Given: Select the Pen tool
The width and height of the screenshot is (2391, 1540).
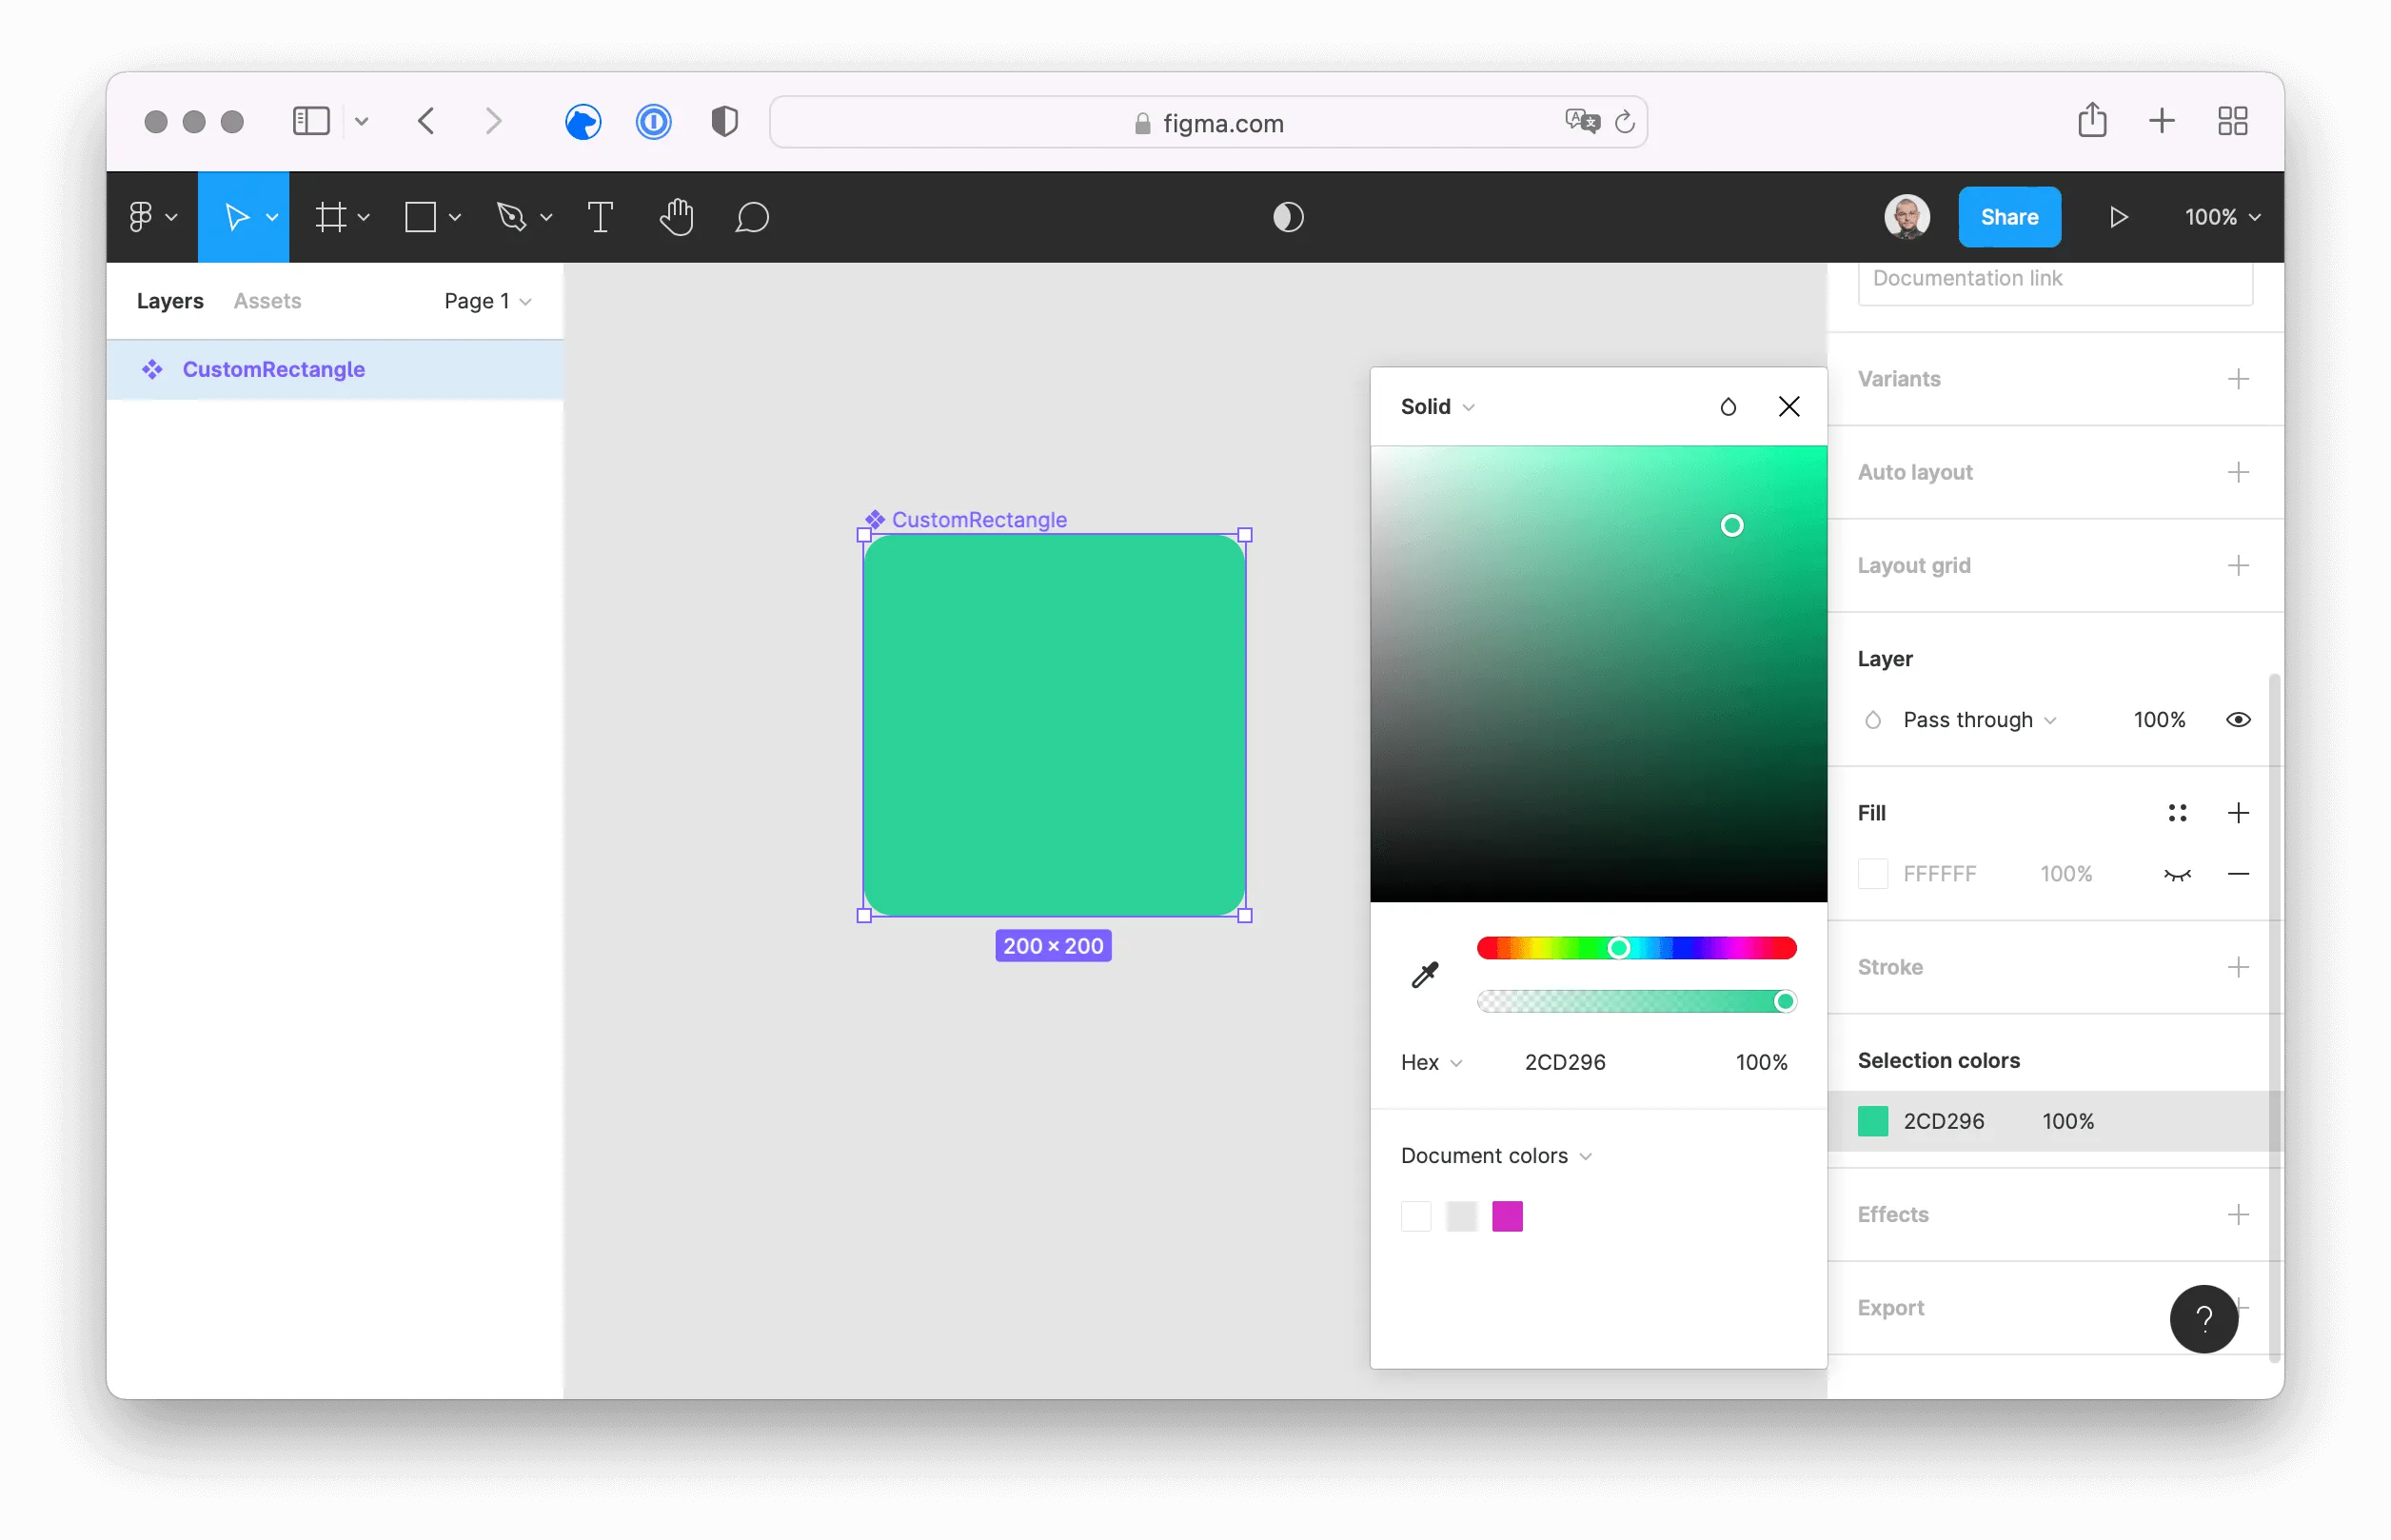Looking at the screenshot, I should pos(513,217).
